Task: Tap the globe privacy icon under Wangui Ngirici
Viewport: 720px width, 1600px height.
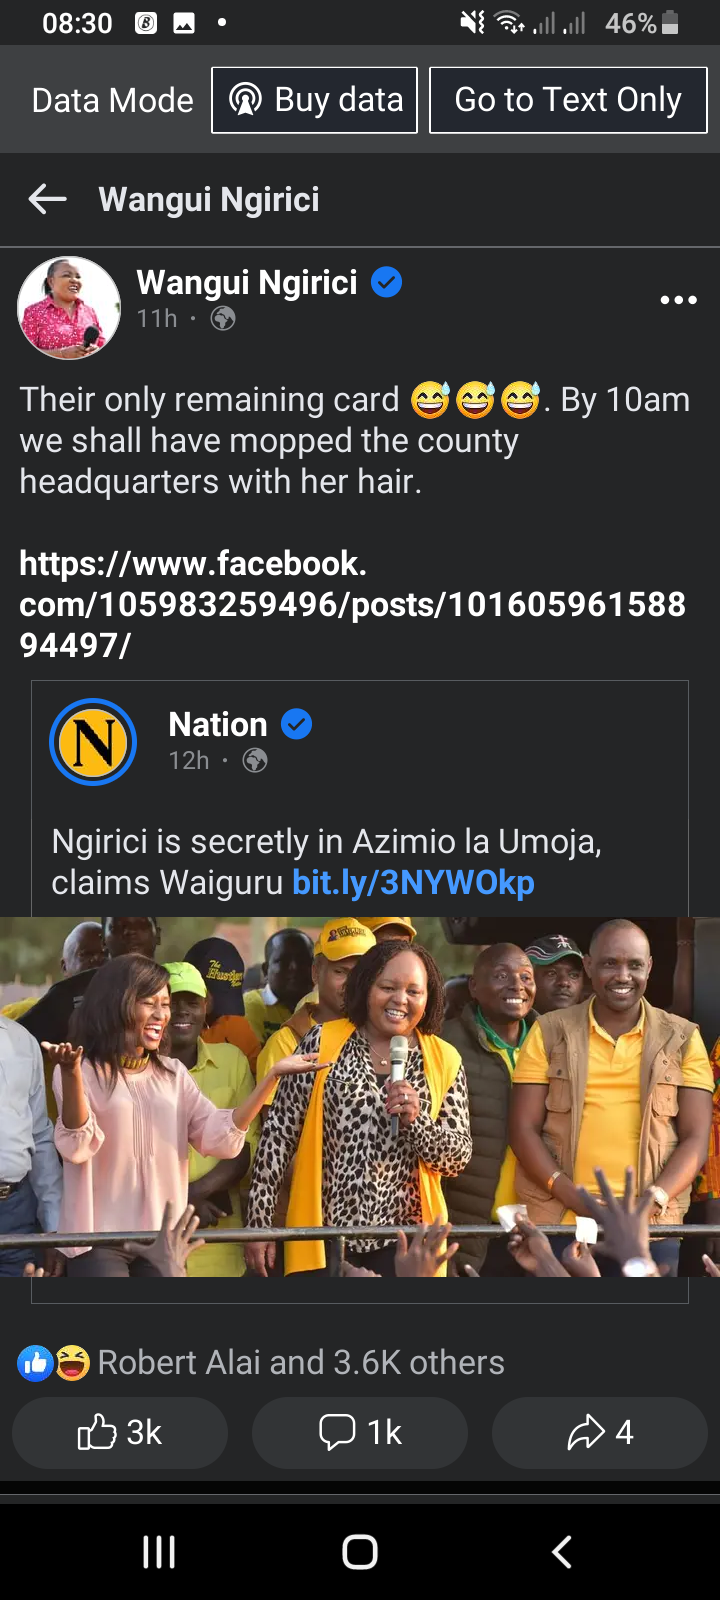Action: [x=223, y=319]
